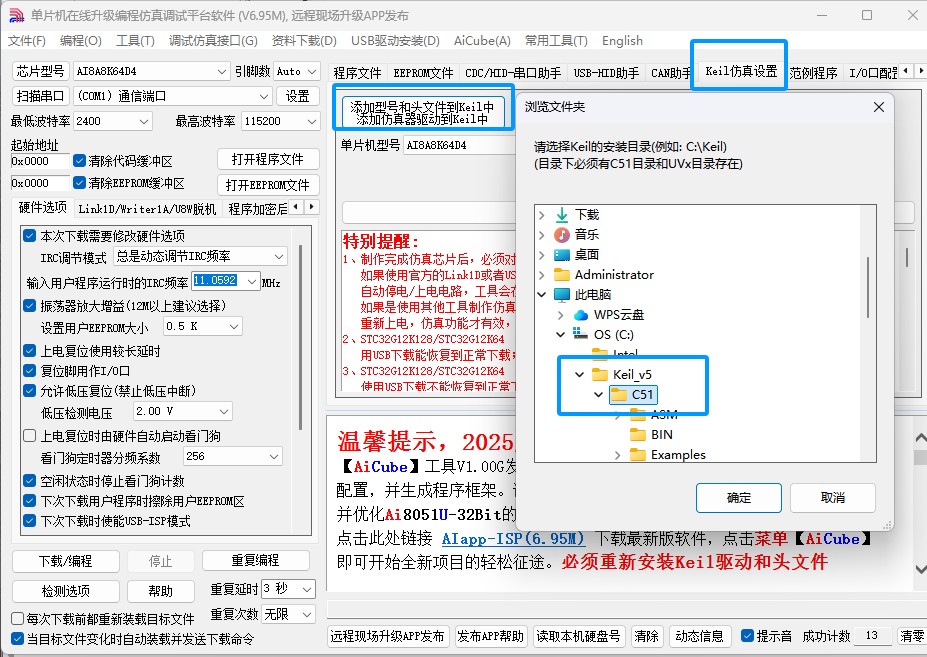The width and height of the screenshot is (927, 657).
Task: Toggle '上电复位使用较长延时' checkbox
Action: 30,351
